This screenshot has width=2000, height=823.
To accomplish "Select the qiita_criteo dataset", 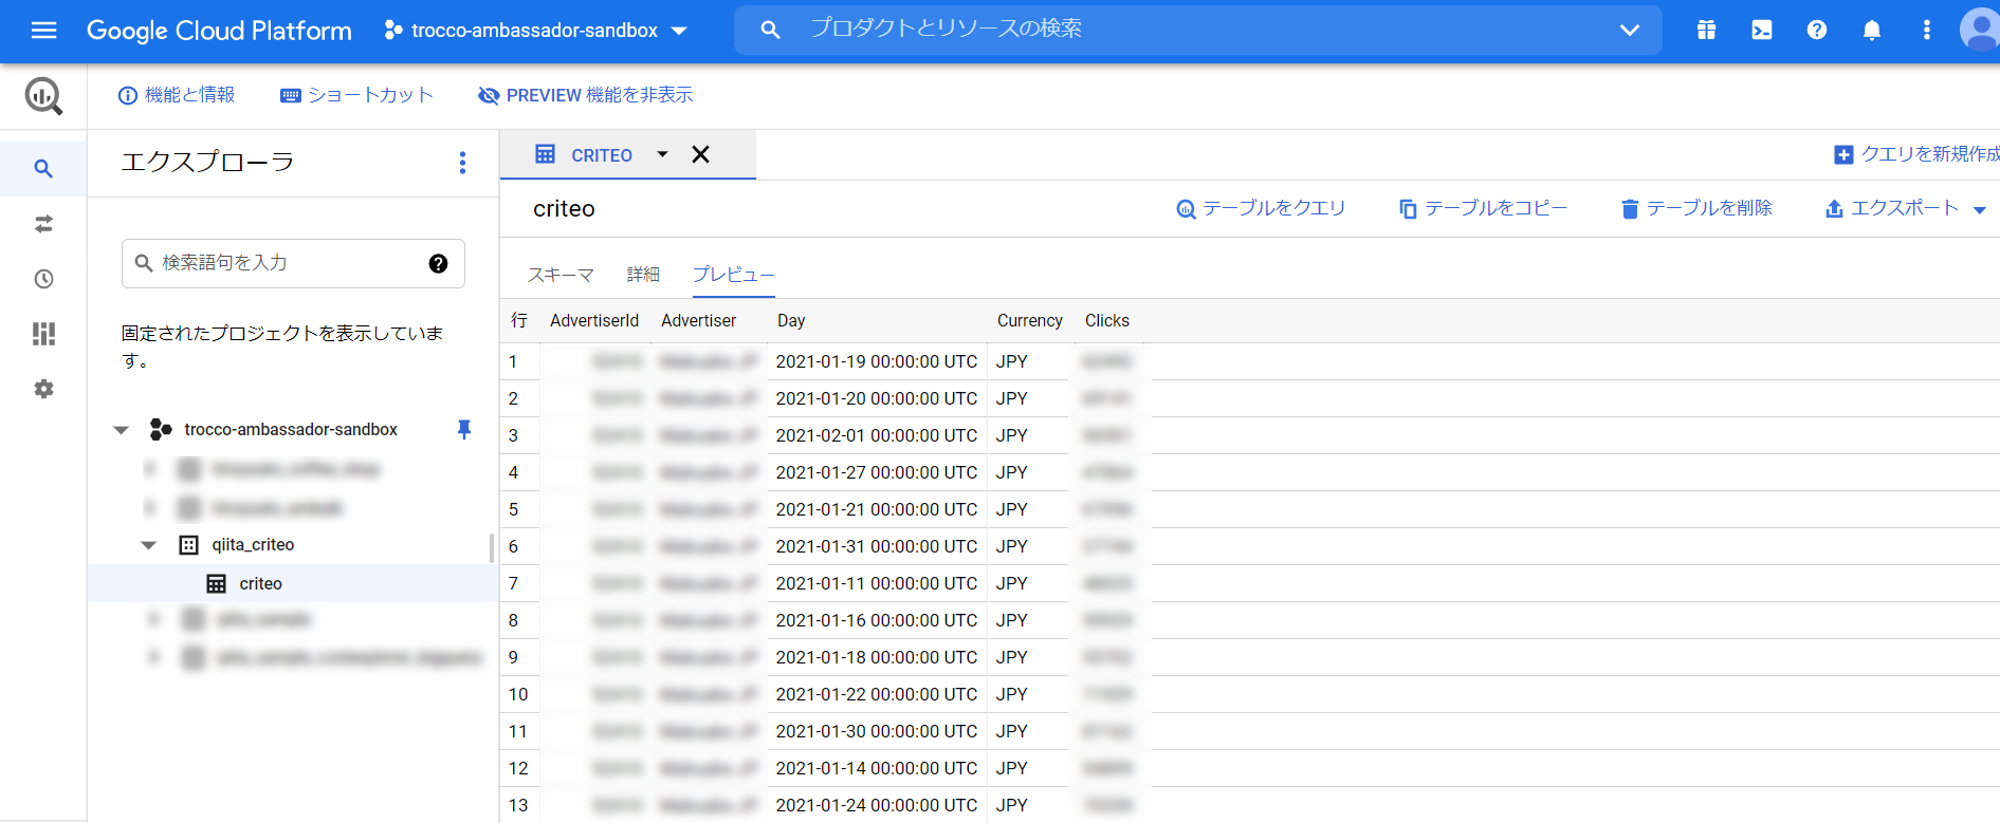I will 253,545.
